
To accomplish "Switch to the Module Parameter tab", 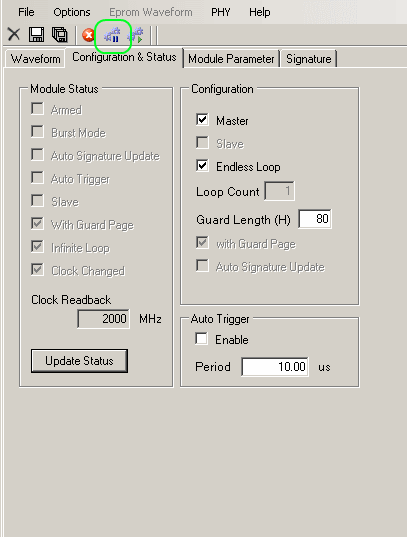I will 232,59.
